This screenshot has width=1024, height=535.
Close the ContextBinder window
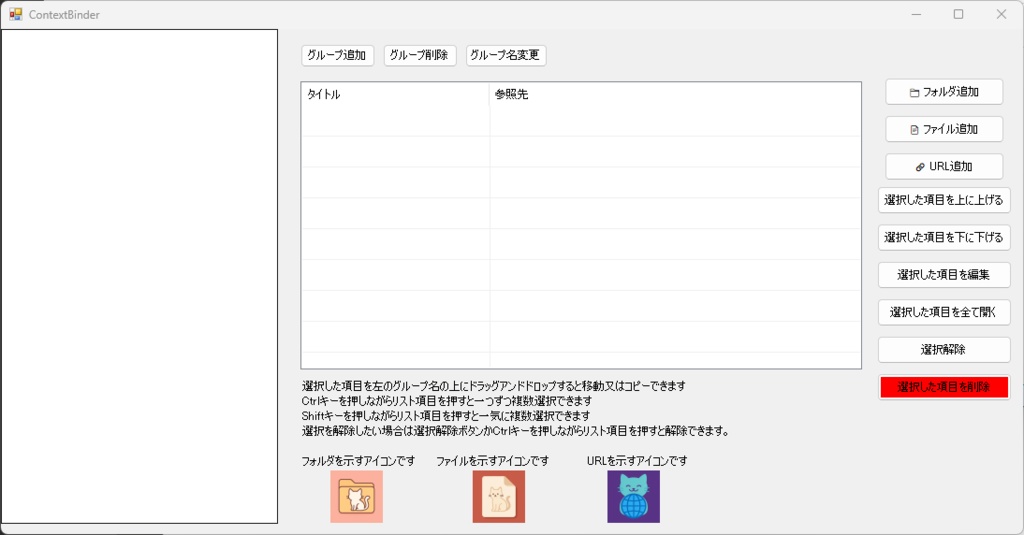click(x=1001, y=14)
